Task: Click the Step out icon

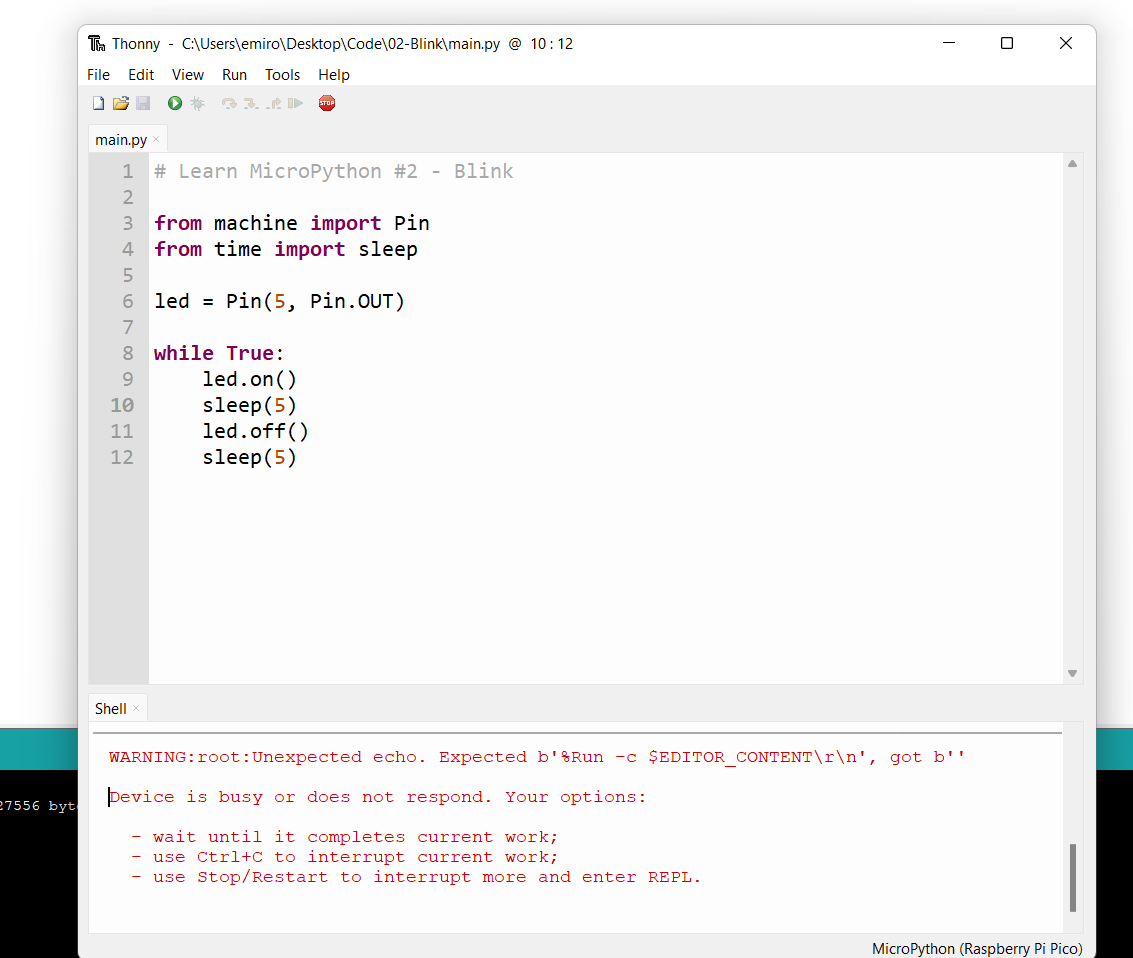Action: point(273,103)
